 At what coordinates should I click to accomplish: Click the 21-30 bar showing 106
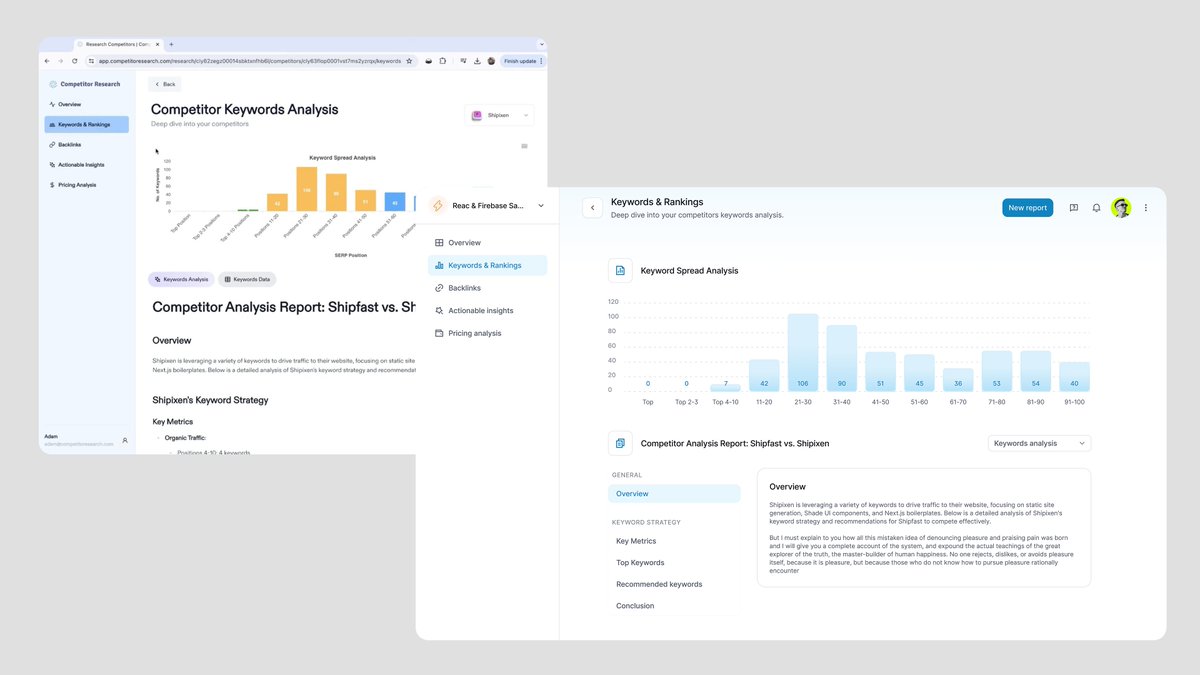click(803, 352)
